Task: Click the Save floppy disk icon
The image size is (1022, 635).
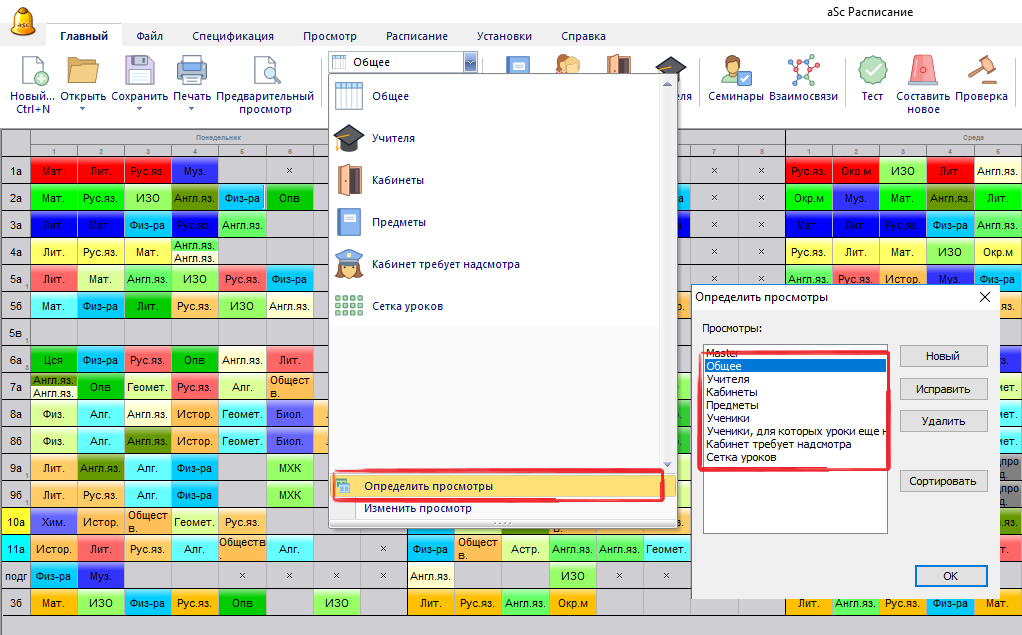Action: point(140,71)
